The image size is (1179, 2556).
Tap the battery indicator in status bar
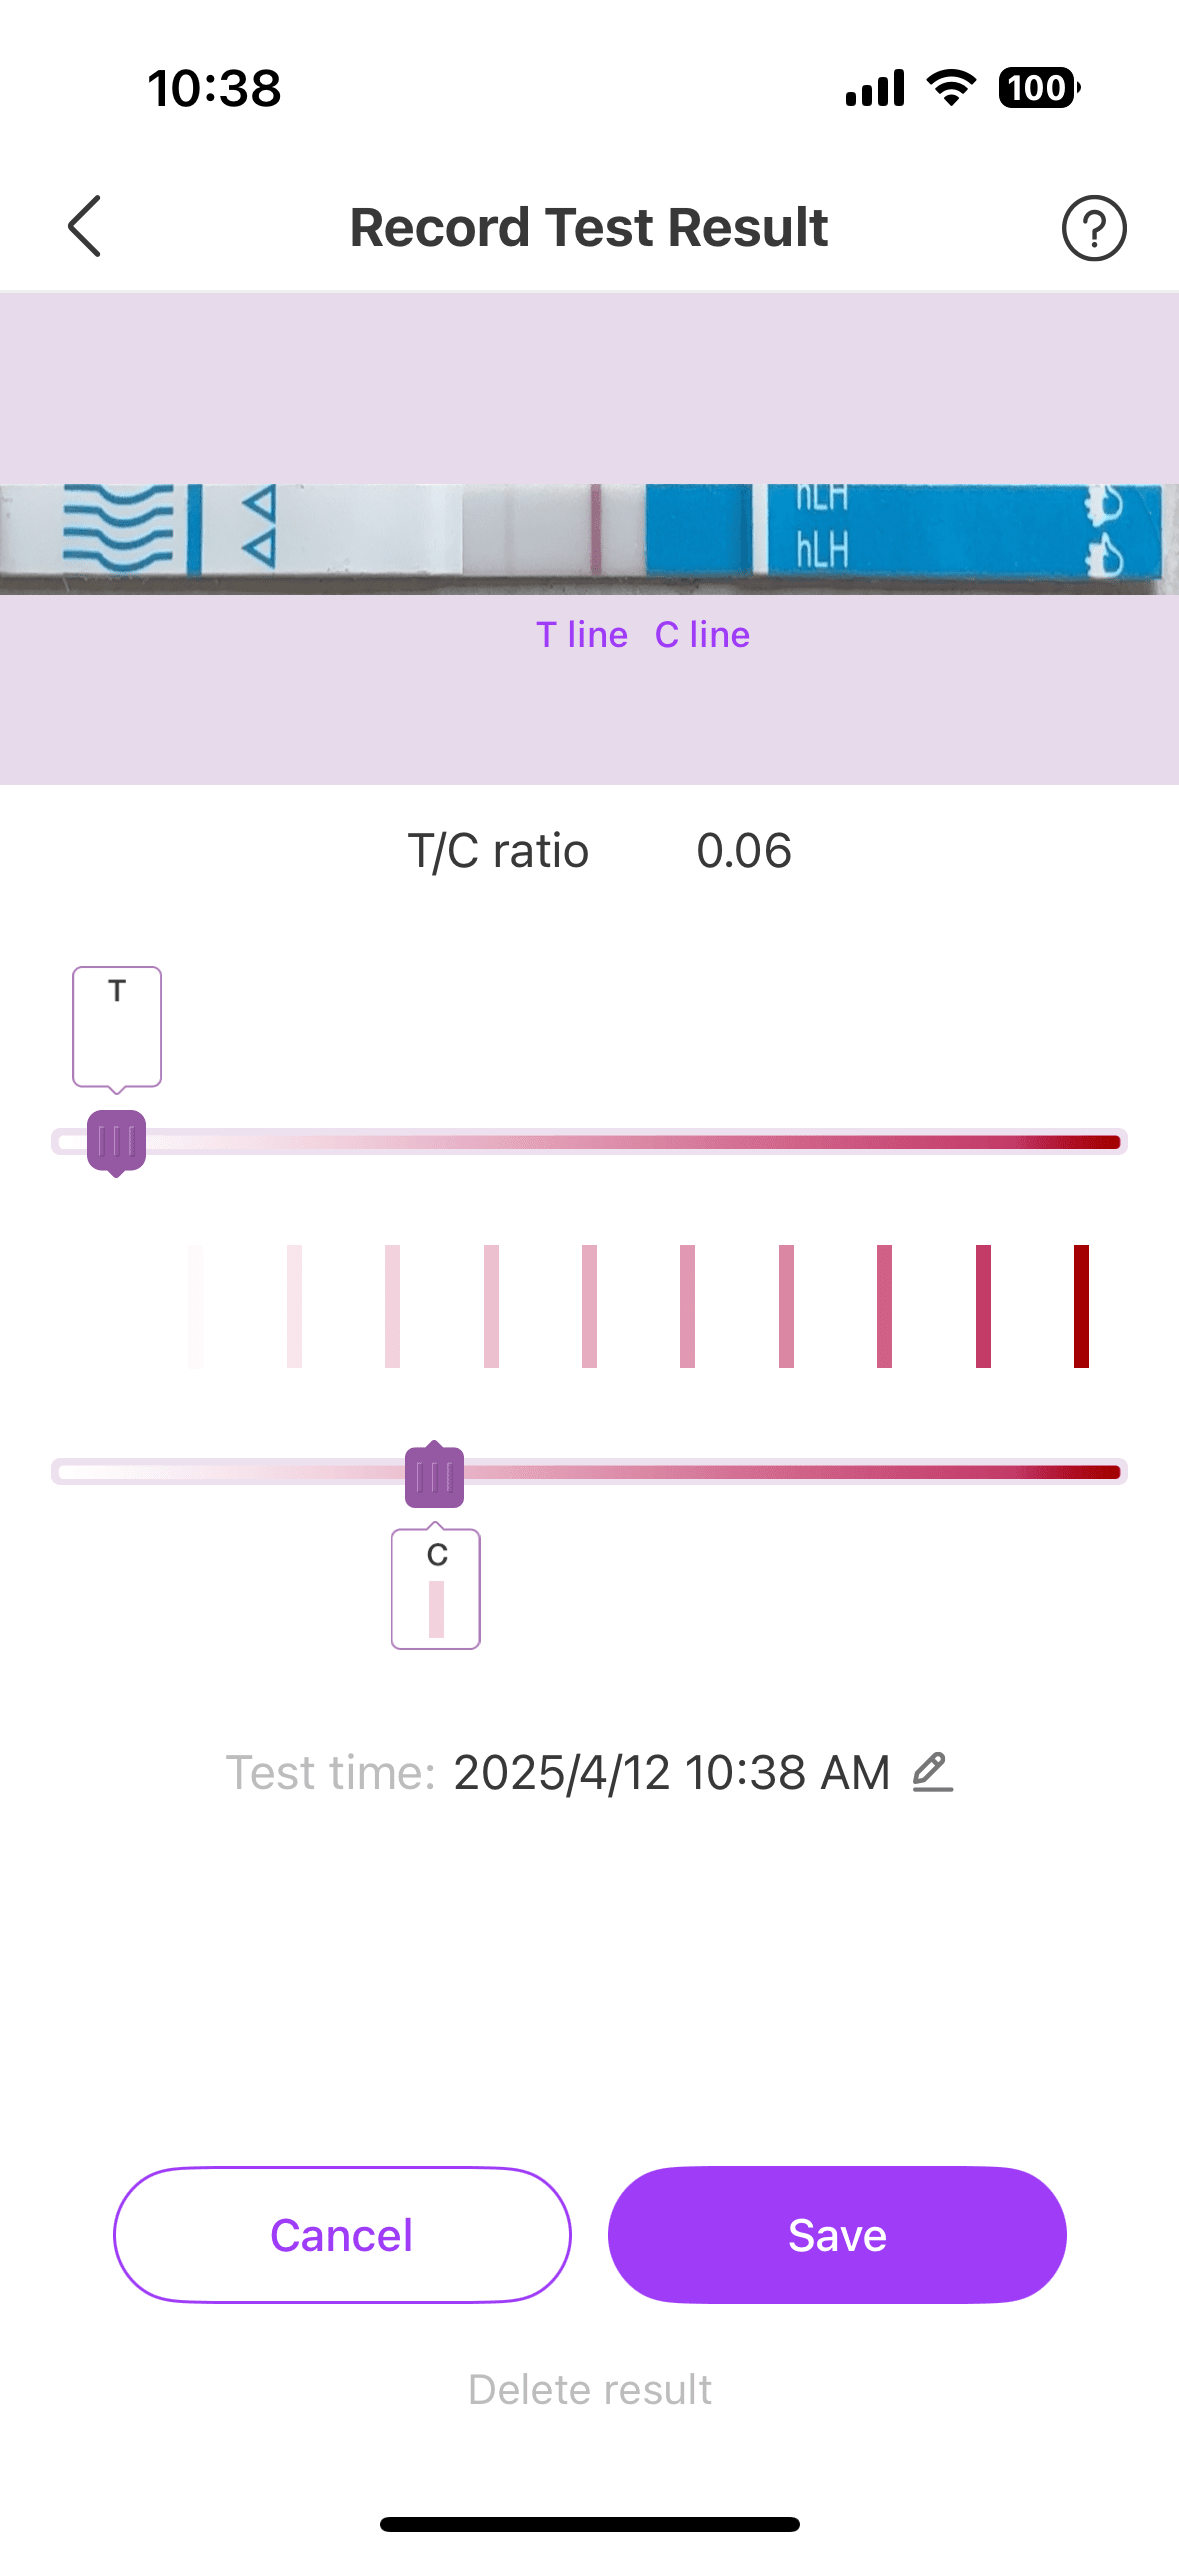pos(1039,88)
